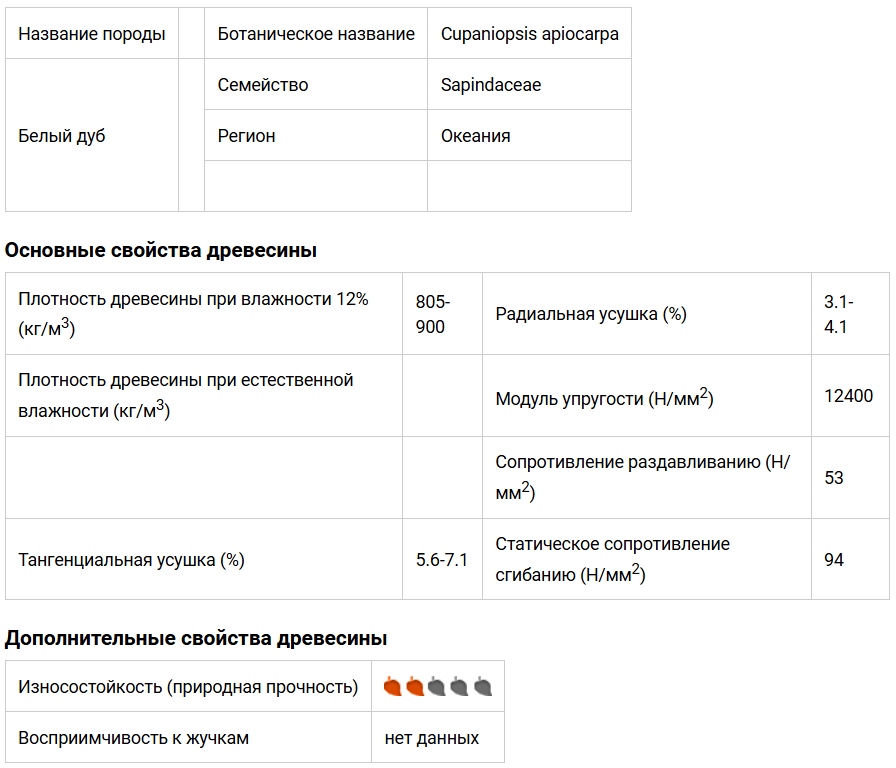Click the 'Ботаническое название' label cell
The width and height of the screenshot is (896, 768).
click(x=316, y=34)
